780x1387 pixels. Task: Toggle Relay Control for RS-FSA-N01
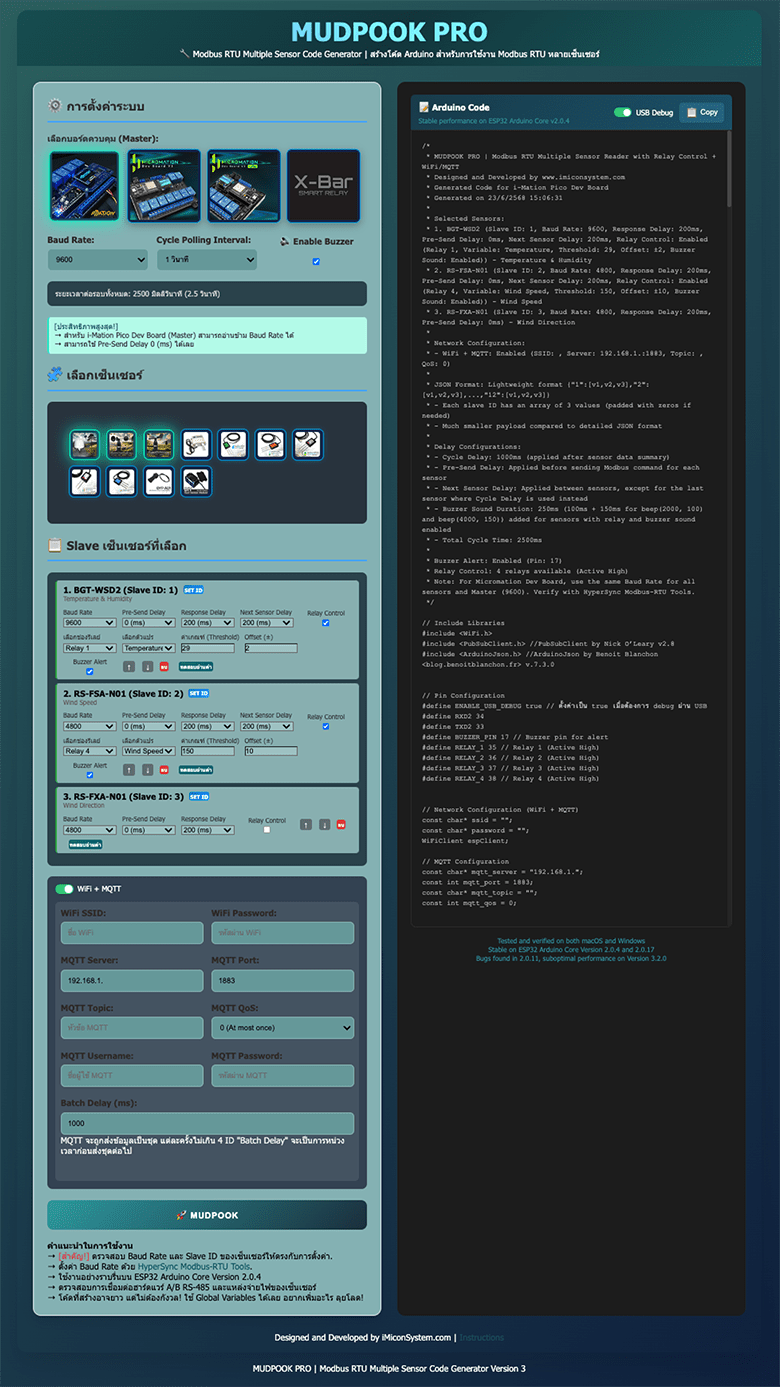pyautogui.click(x=325, y=726)
